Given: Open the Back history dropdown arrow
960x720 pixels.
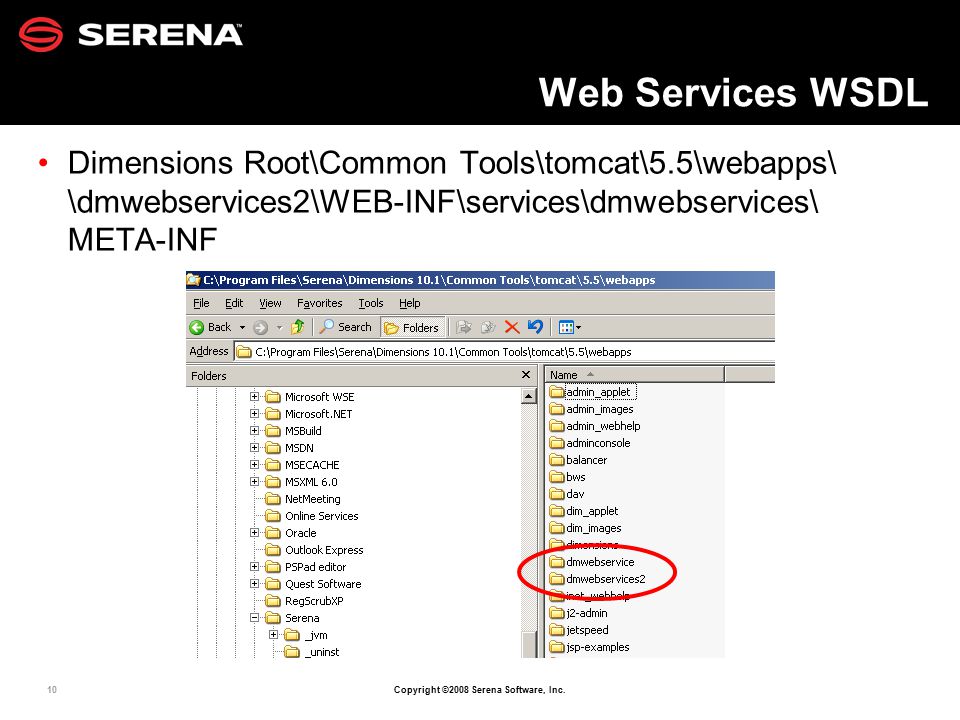Looking at the screenshot, I should (x=242, y=328).
